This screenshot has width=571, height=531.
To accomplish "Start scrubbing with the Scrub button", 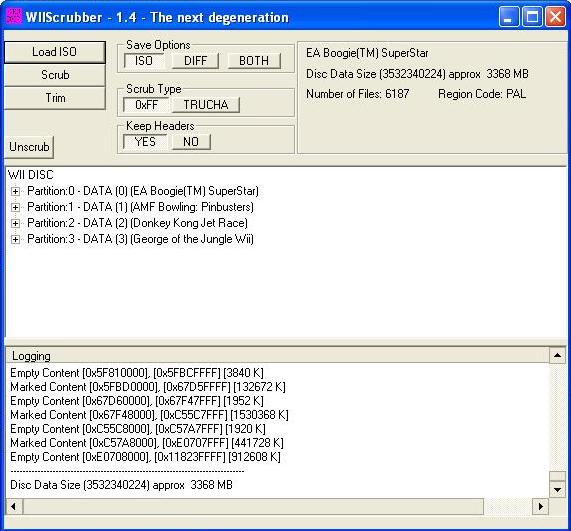I will [x=55, y=75].
